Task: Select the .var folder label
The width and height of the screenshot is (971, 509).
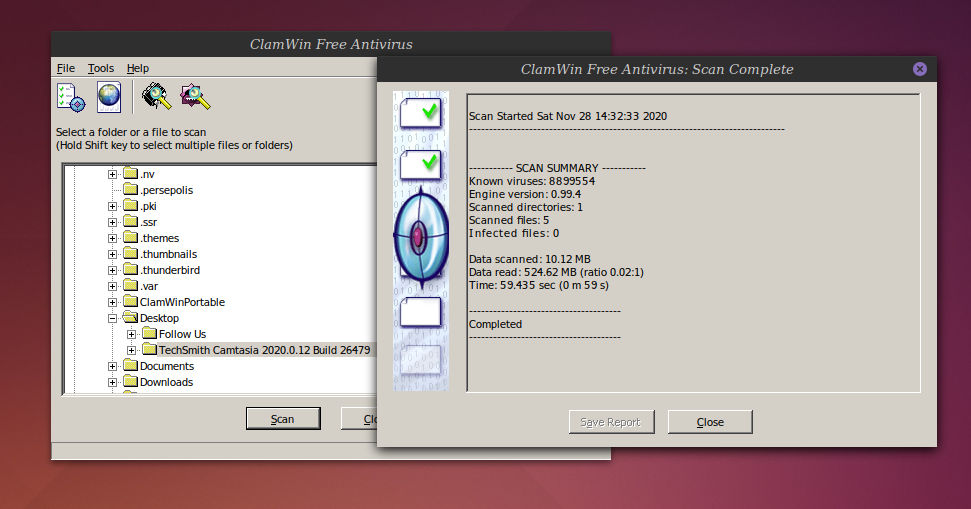Action: click(149, 287)
